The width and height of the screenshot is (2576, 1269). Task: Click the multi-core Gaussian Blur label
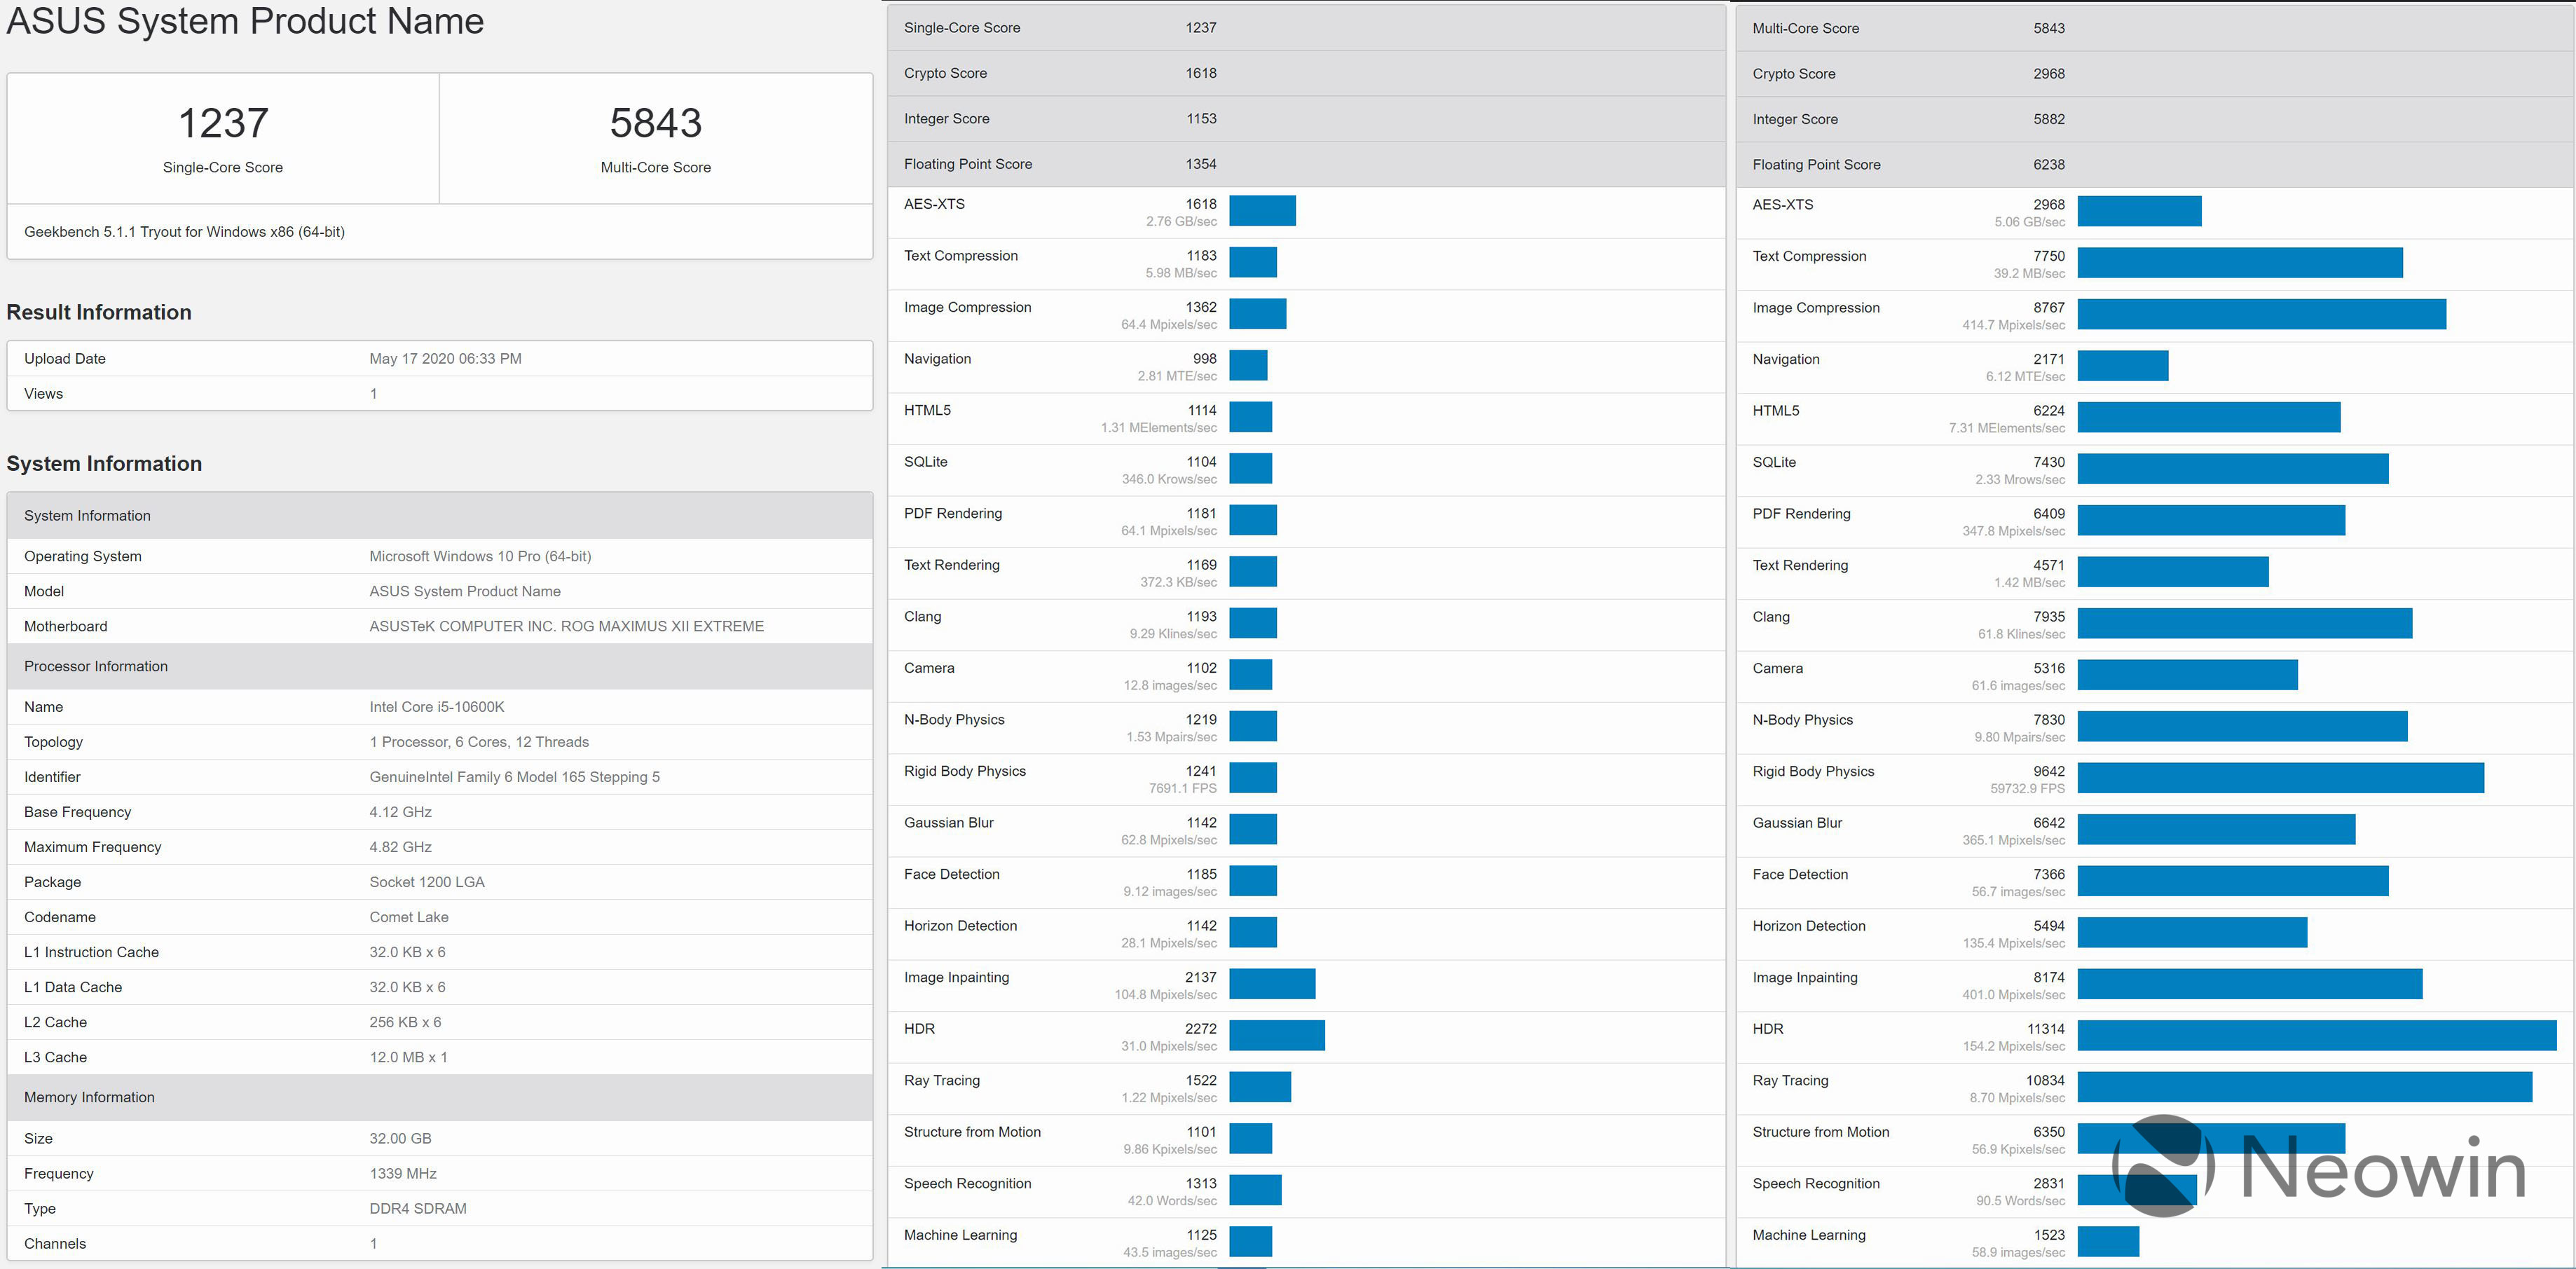click(1797, 823)
